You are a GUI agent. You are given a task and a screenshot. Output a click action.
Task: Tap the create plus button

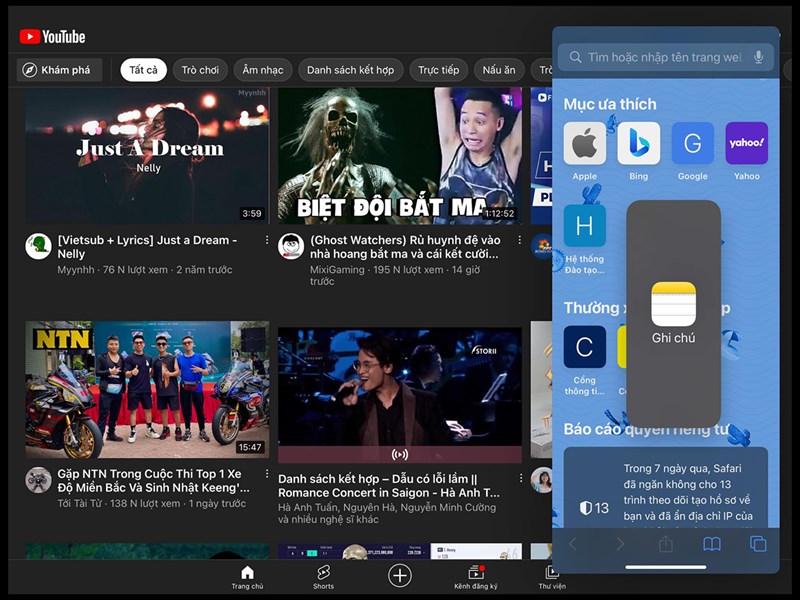click(400, 574)
